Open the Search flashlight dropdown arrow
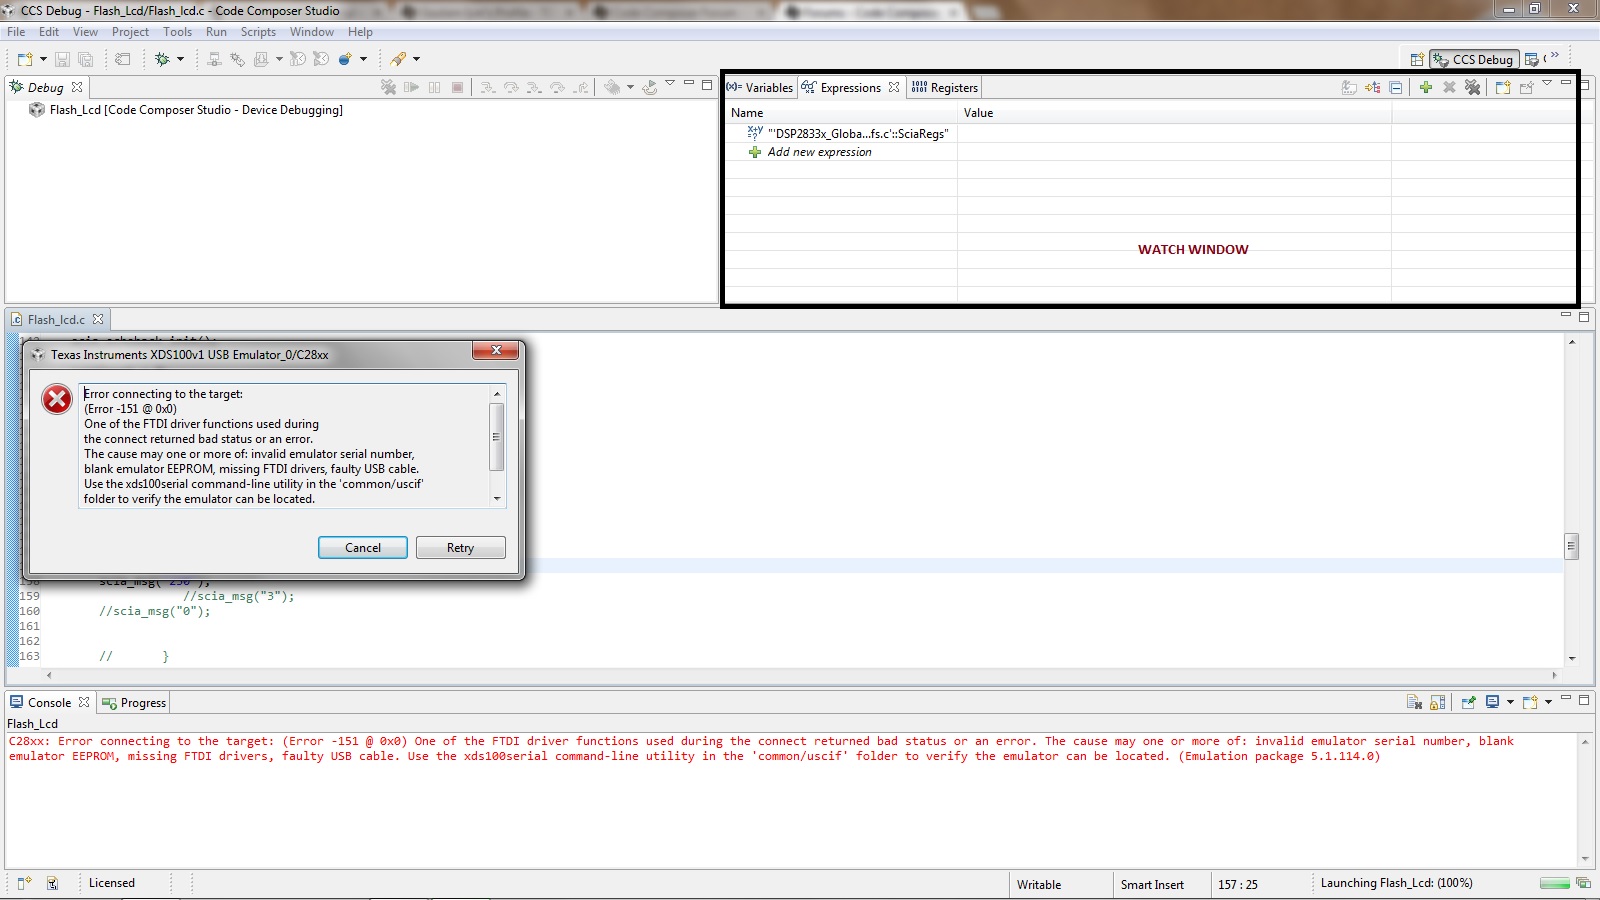 [x=417, y=59]
